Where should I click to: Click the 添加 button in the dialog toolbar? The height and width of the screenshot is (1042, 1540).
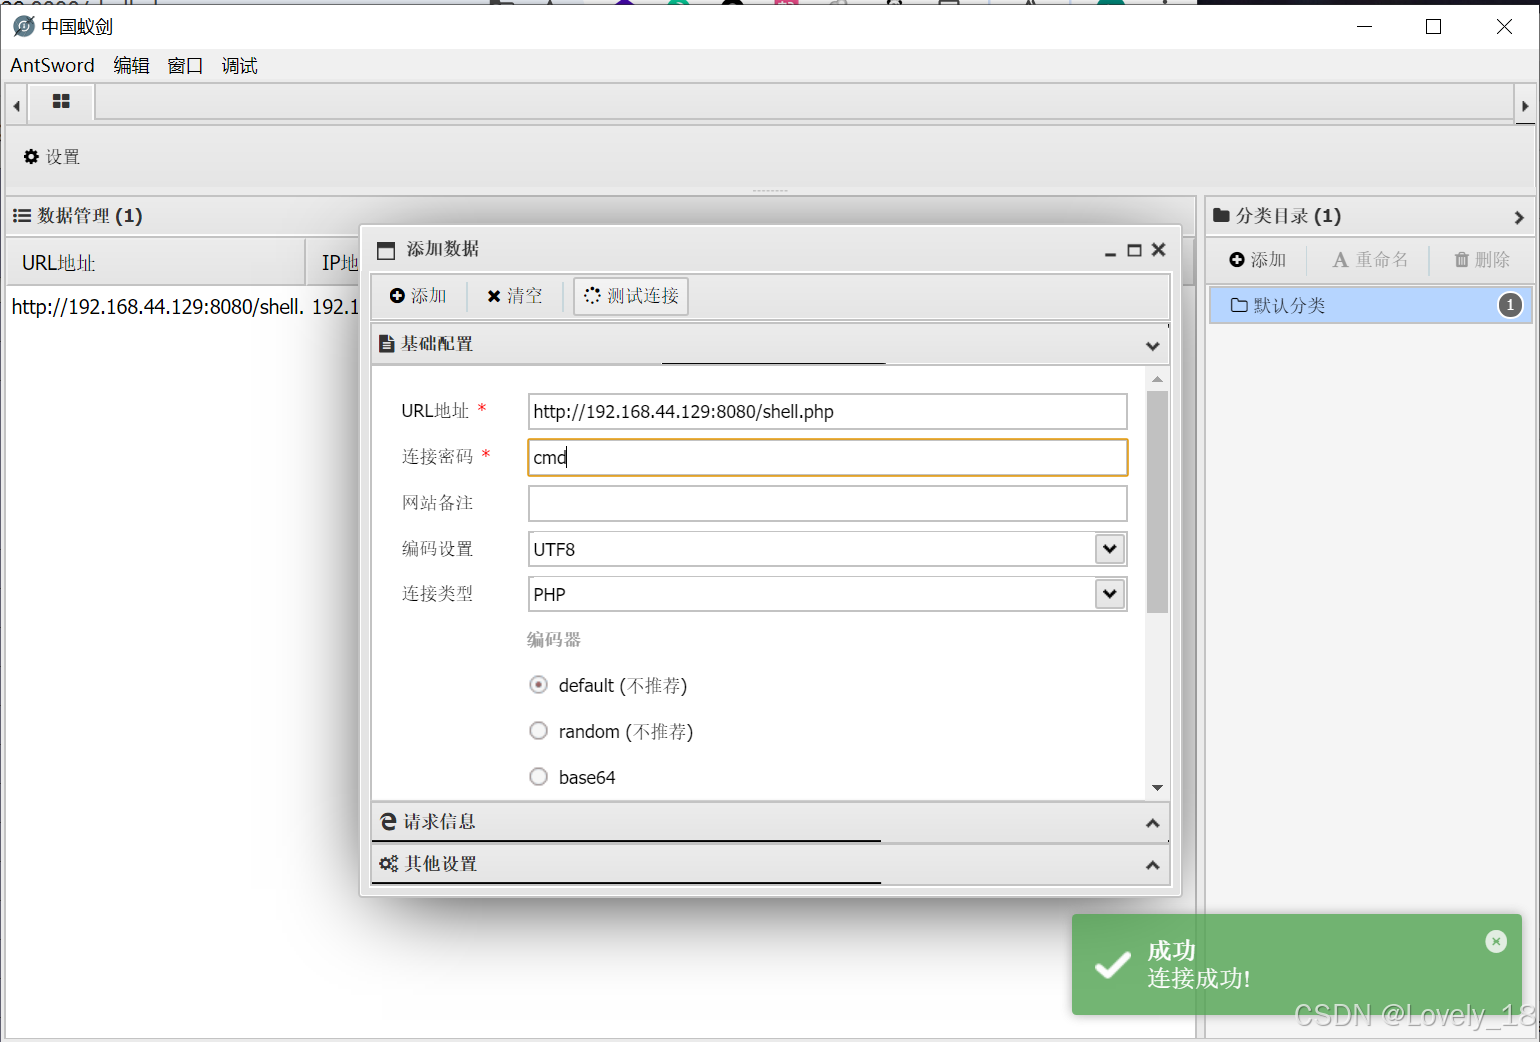(x=418, y=296)
